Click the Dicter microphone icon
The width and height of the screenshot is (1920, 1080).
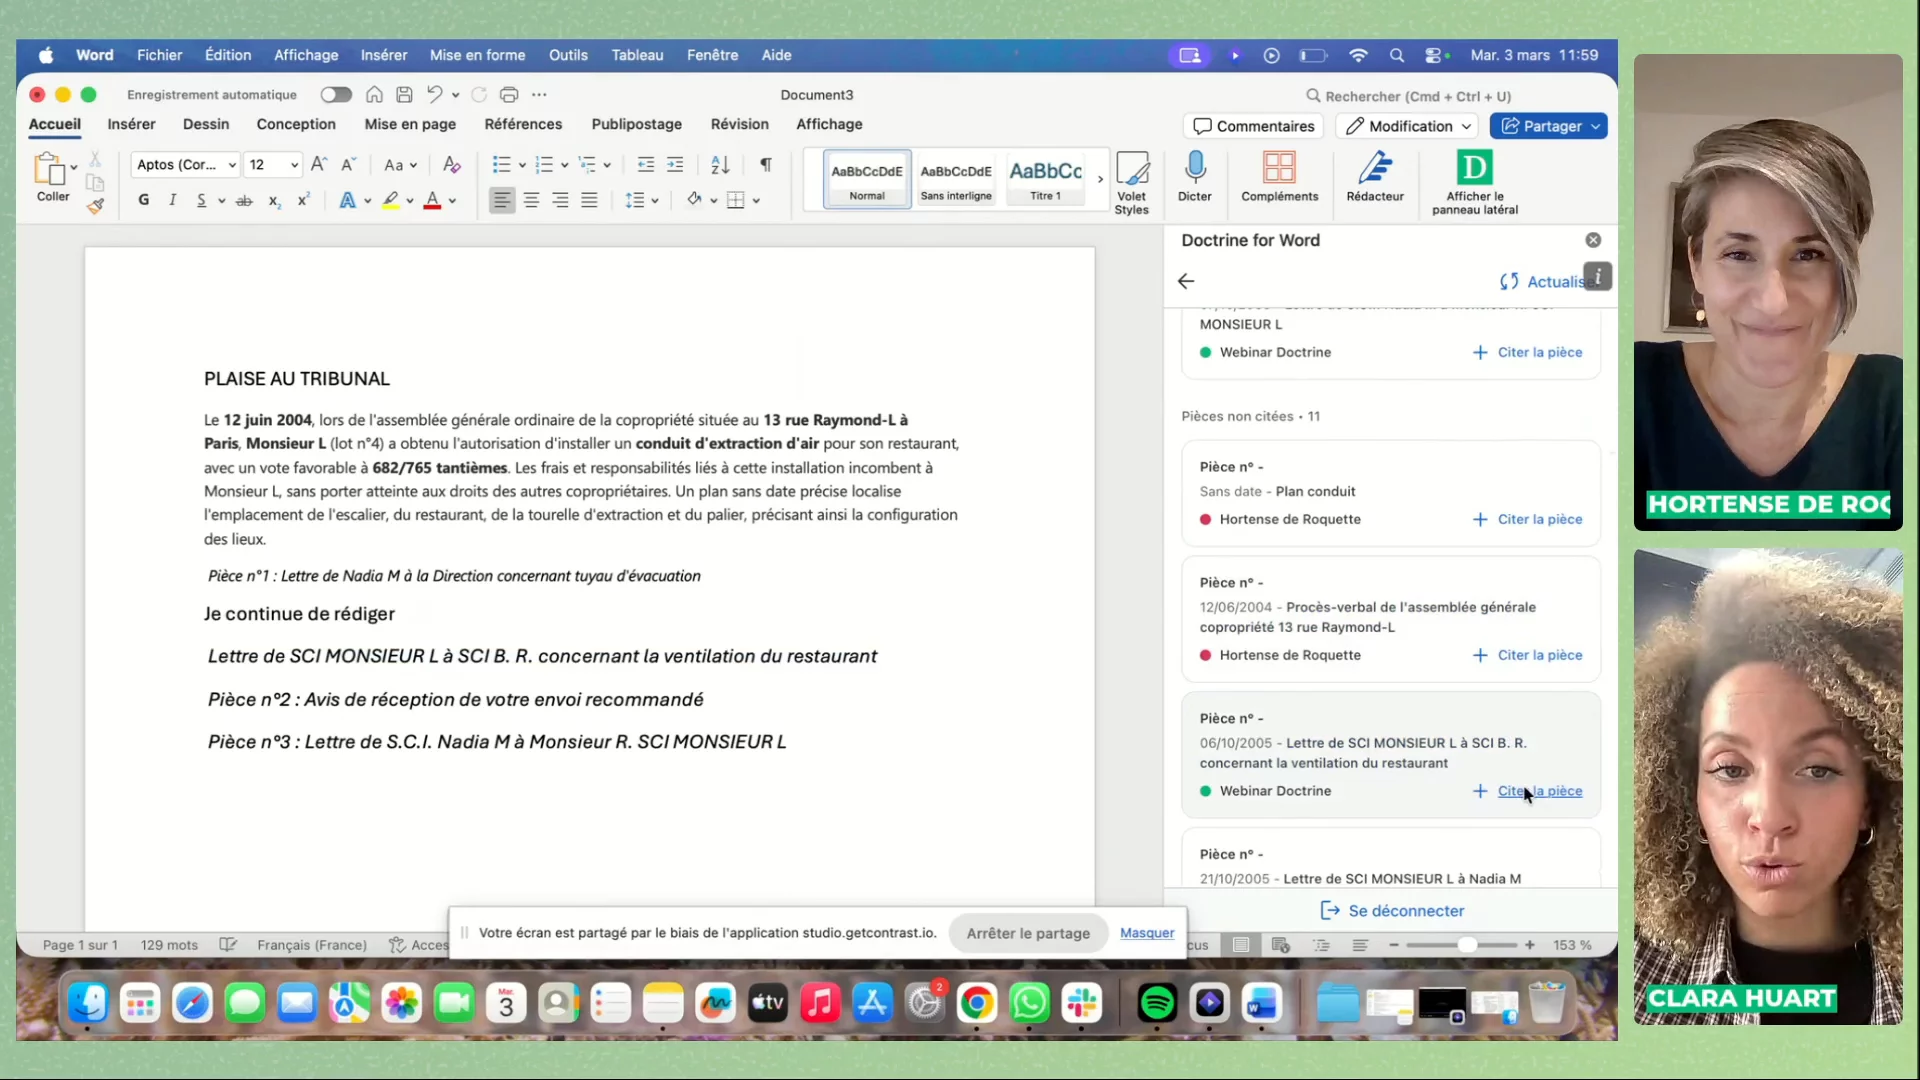1194,168
